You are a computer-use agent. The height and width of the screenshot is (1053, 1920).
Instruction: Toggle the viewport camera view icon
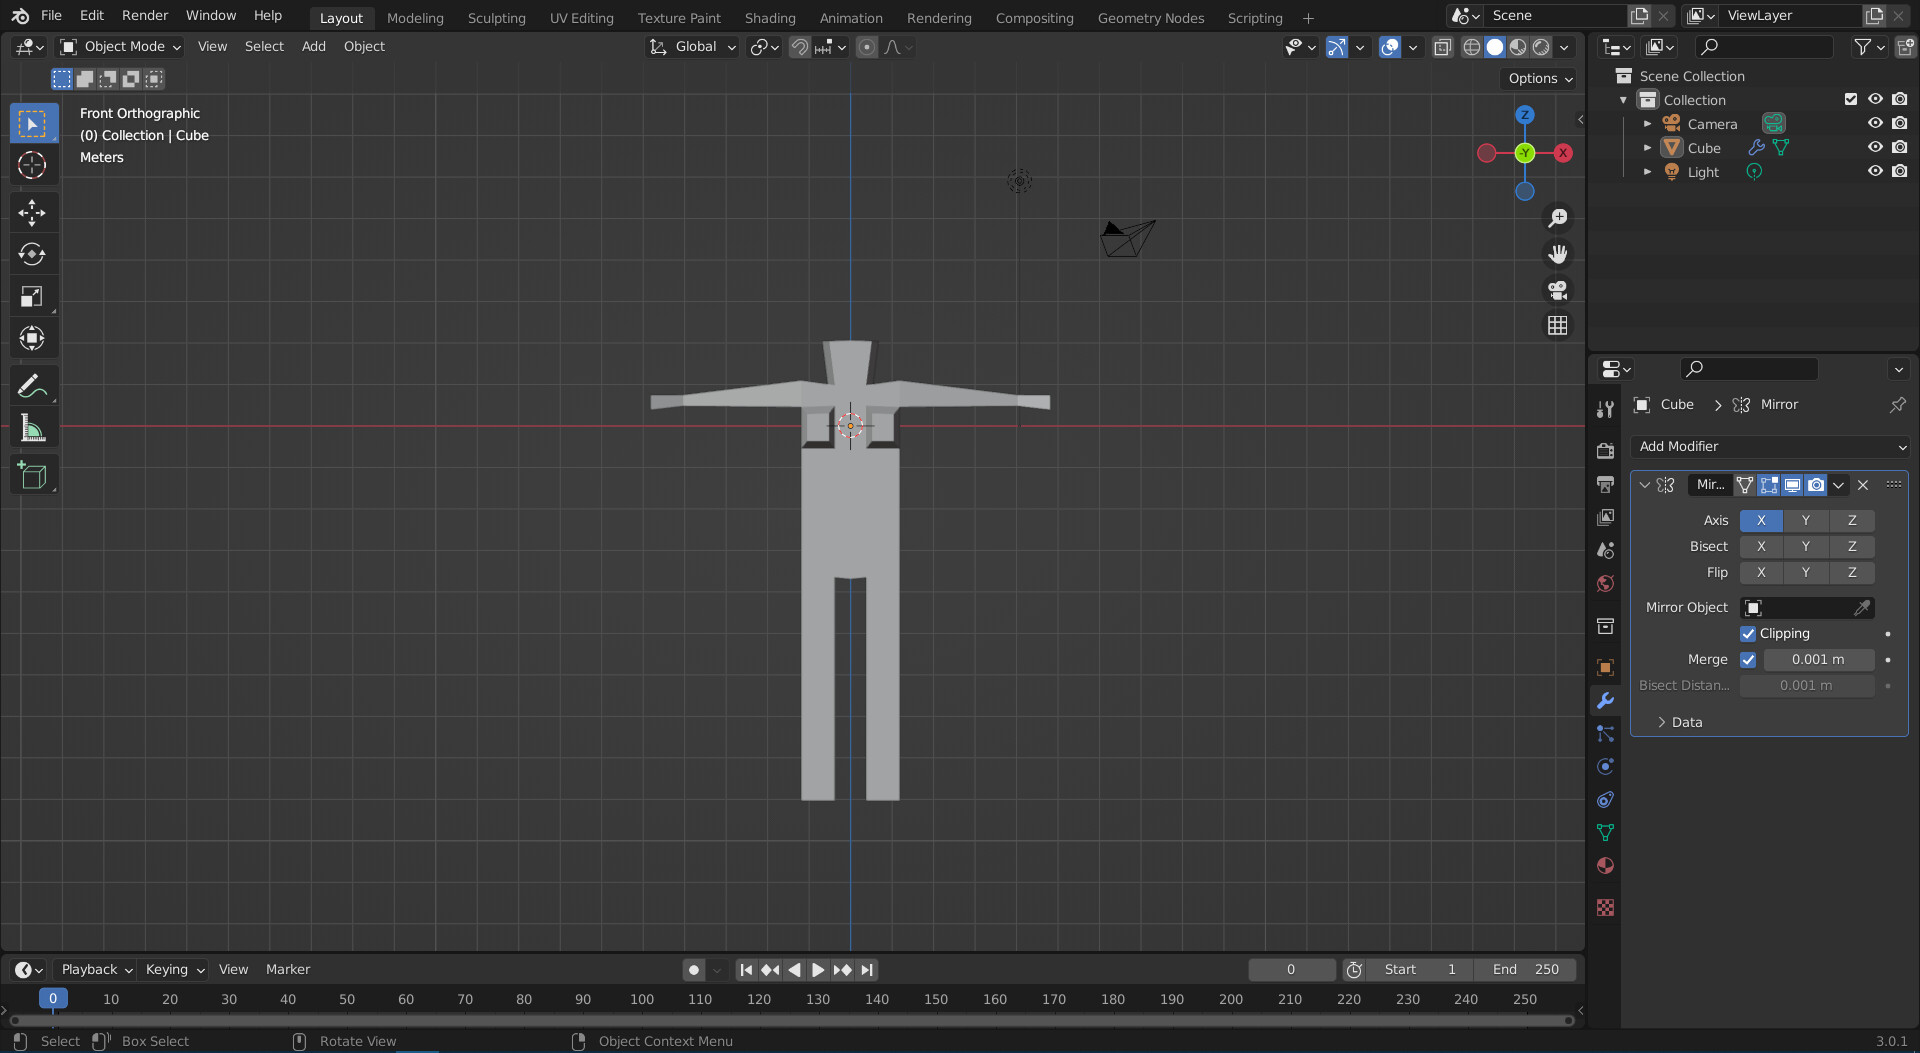(x=1557, y=290)
